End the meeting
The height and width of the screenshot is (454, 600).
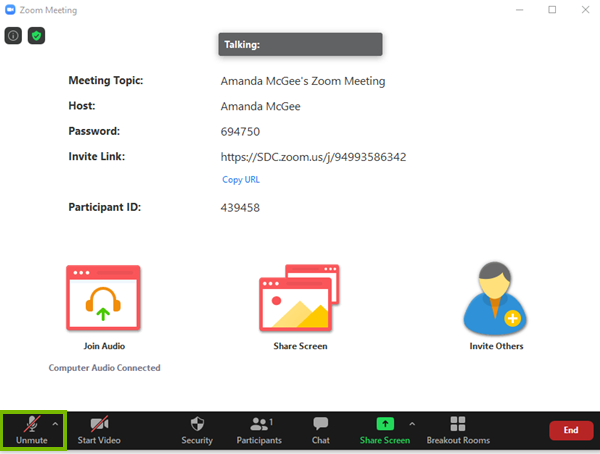pyautogui.click(x=571, y=430)
